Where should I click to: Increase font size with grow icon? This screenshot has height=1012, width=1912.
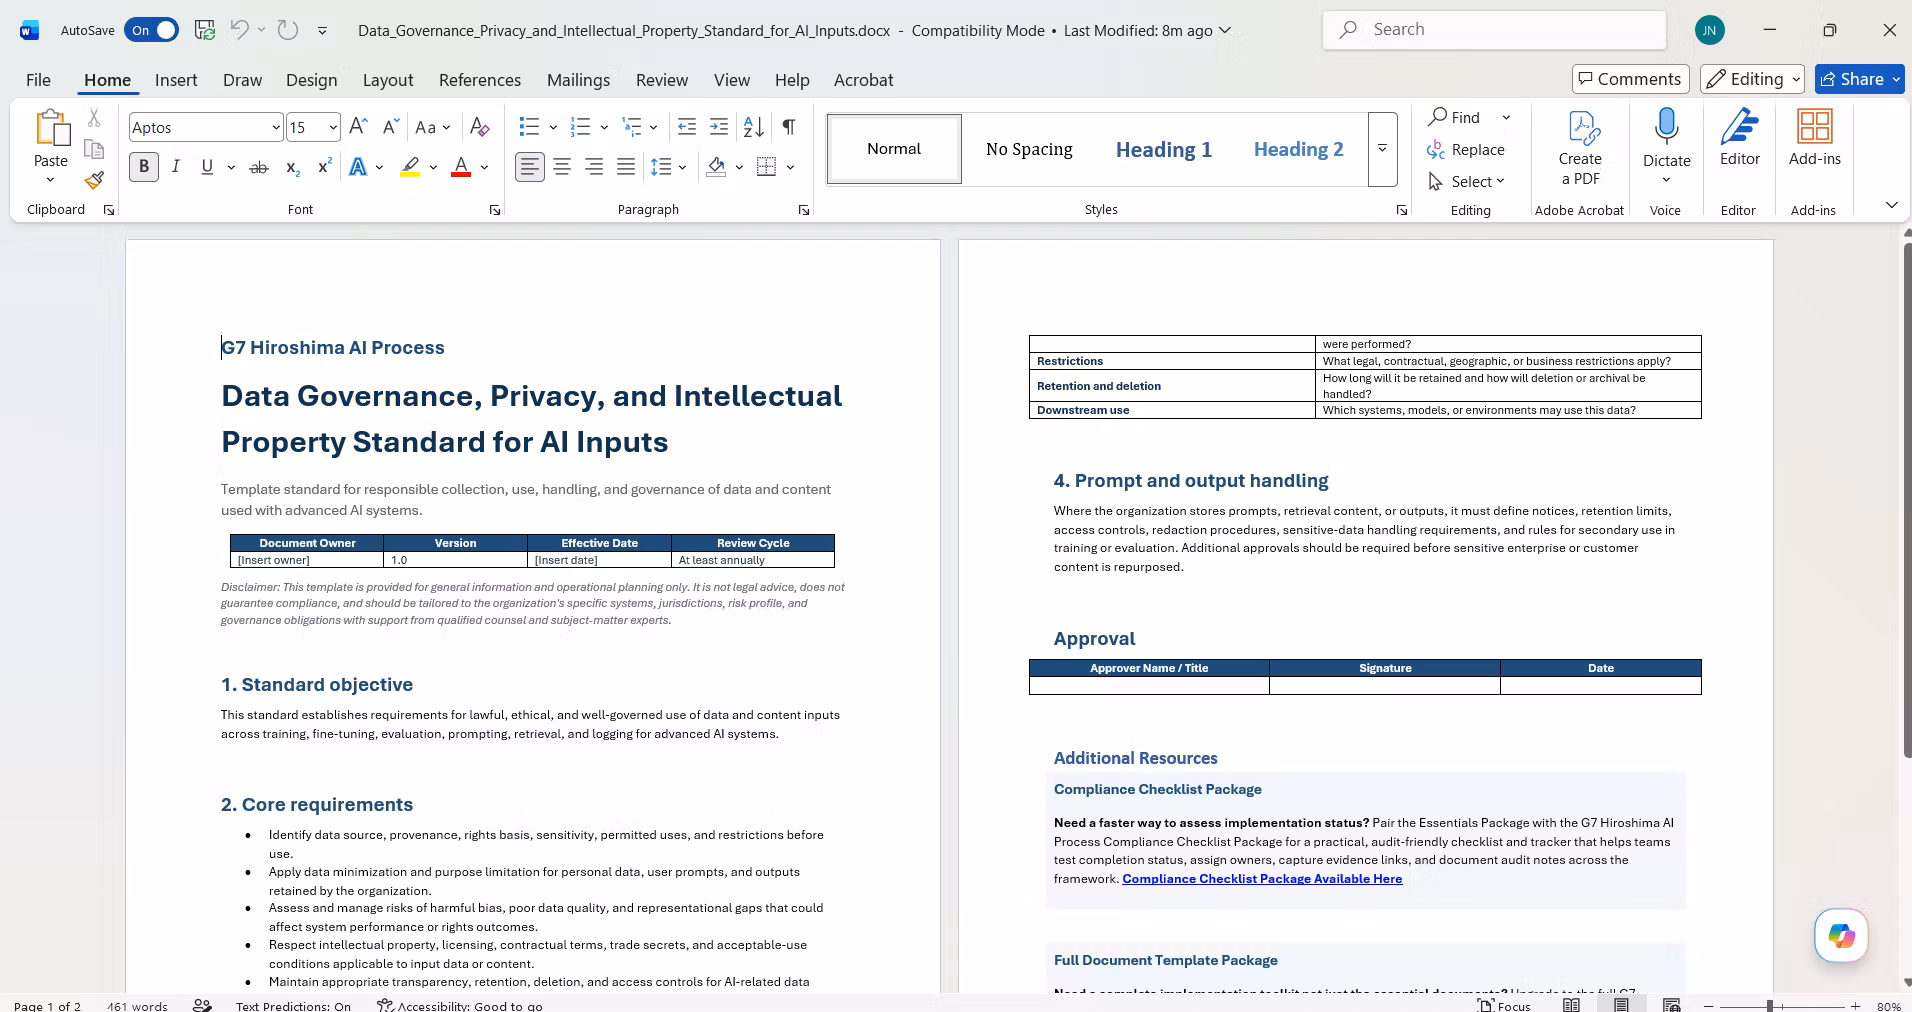pos(358,127)
